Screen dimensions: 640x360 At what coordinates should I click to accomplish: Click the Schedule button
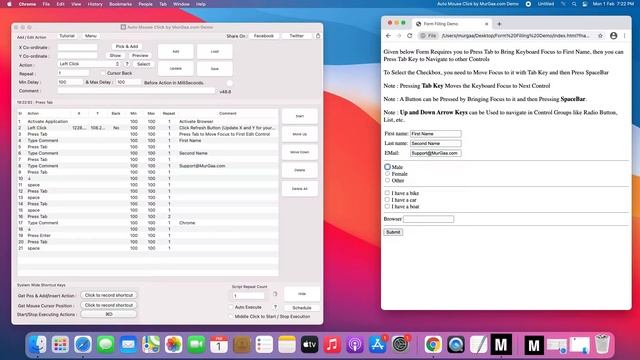pyautogui.click(x=302, y=307)
